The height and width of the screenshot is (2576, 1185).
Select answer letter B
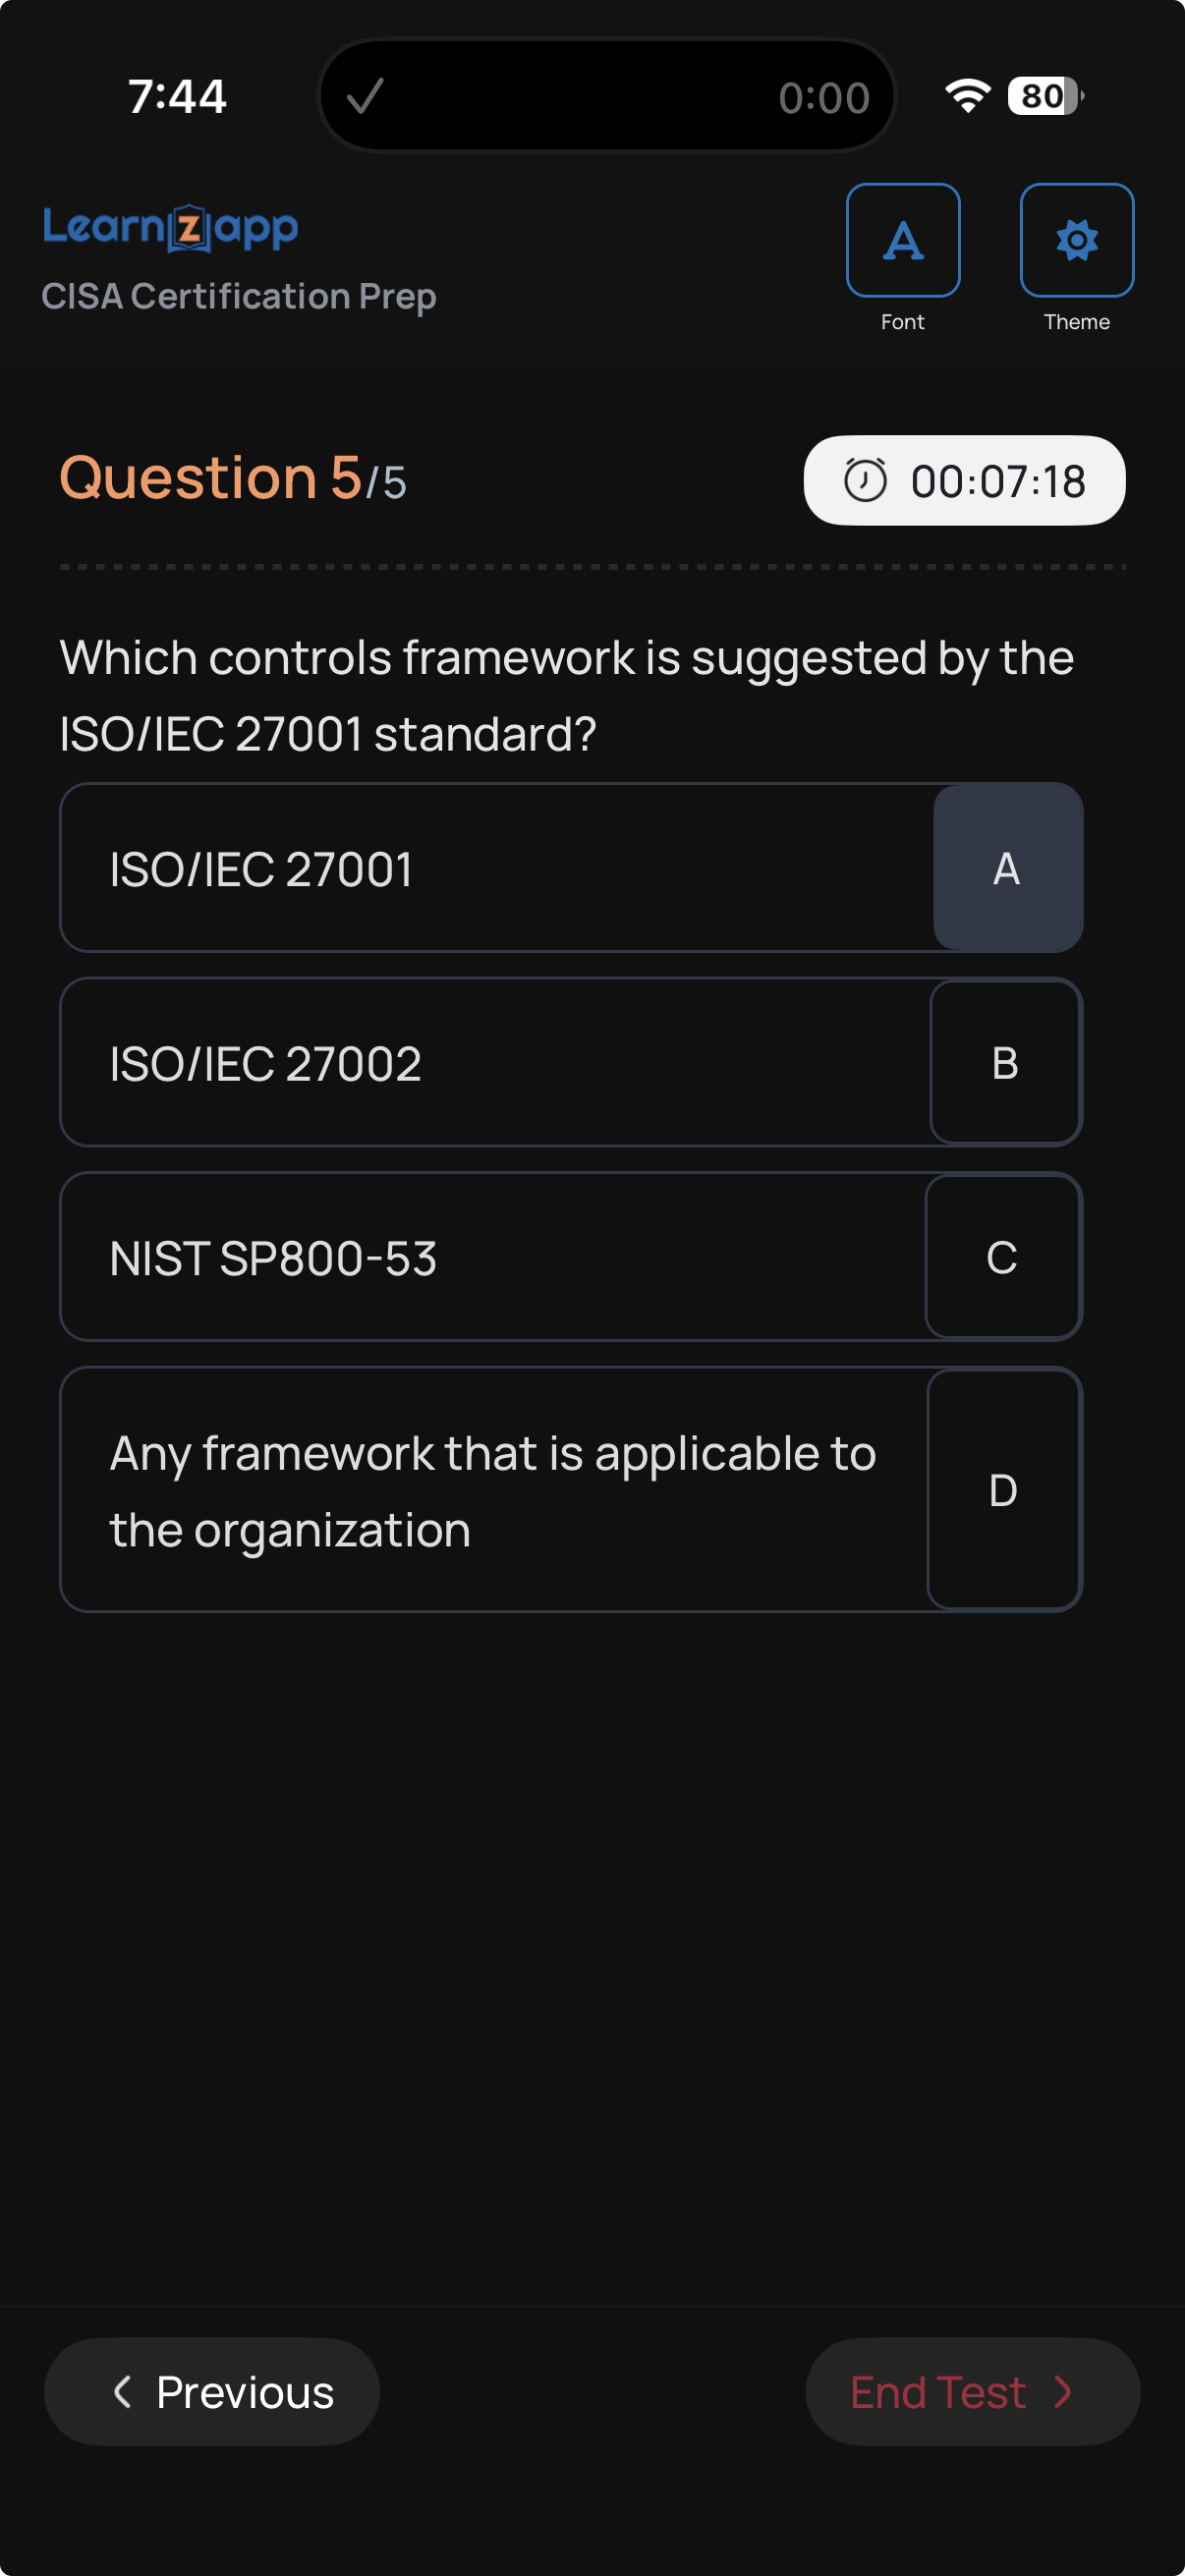point(1004,1062)
